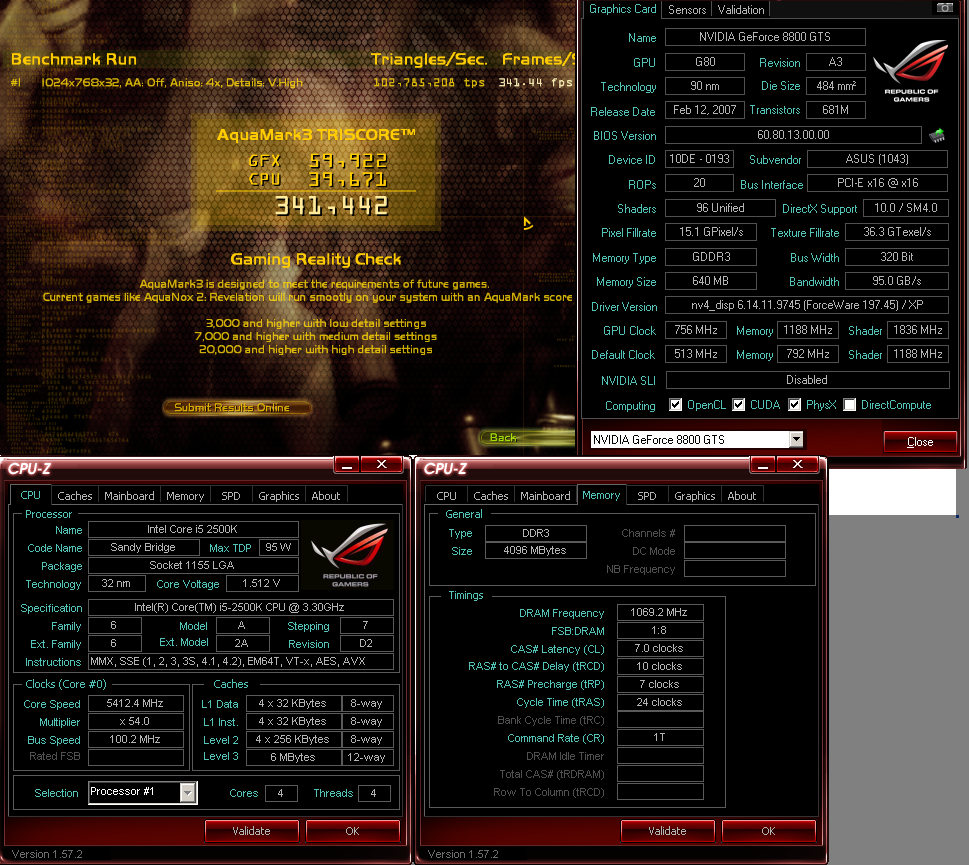This screenshot has width=969, height=865.
Task: Click the Cores value 4
Action: tap(281, 793)
